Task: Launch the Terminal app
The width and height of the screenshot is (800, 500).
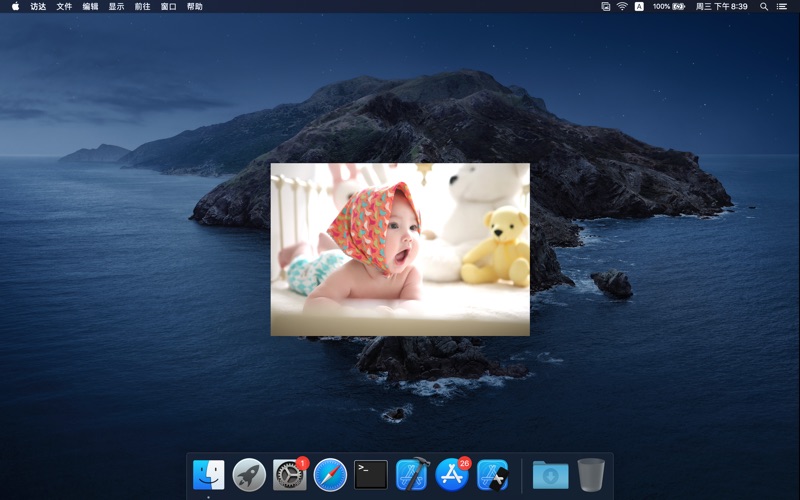Action: tap(371, 474)
